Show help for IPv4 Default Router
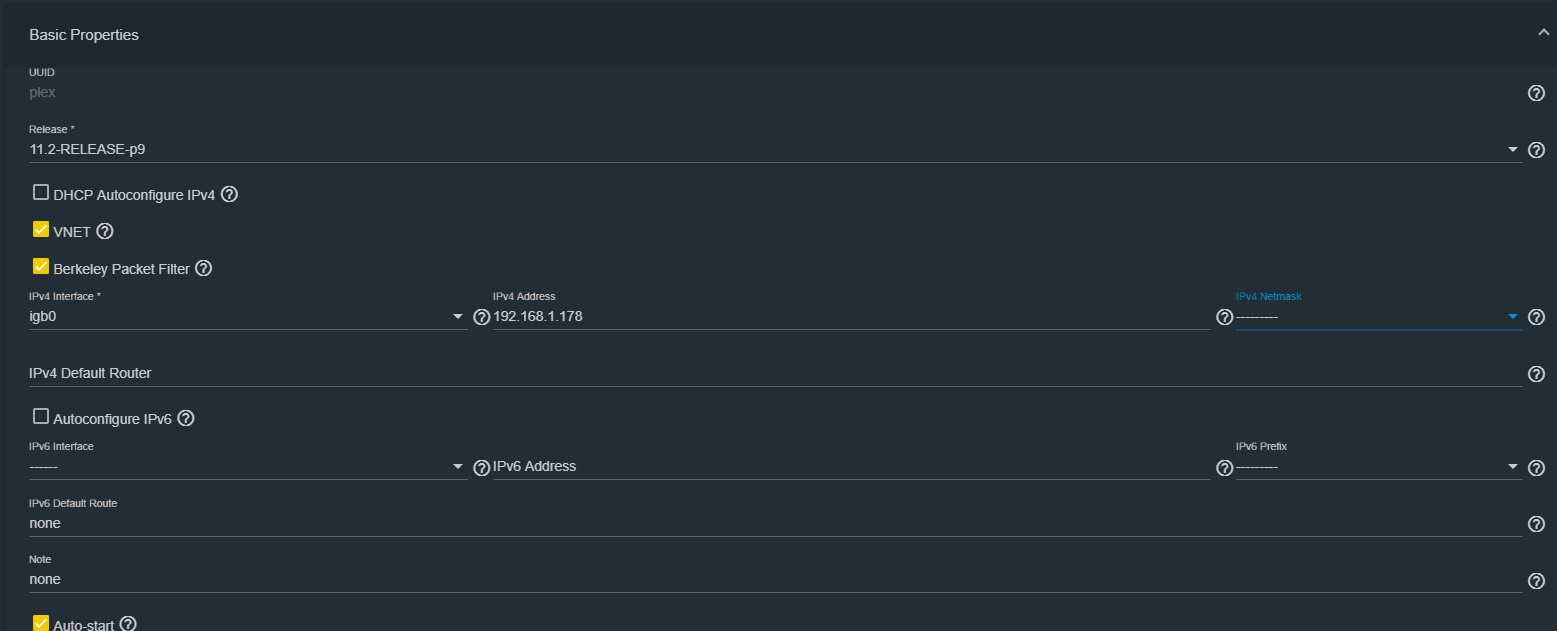This screenshot has height=631, width=1557. [x=1537, y=374]
